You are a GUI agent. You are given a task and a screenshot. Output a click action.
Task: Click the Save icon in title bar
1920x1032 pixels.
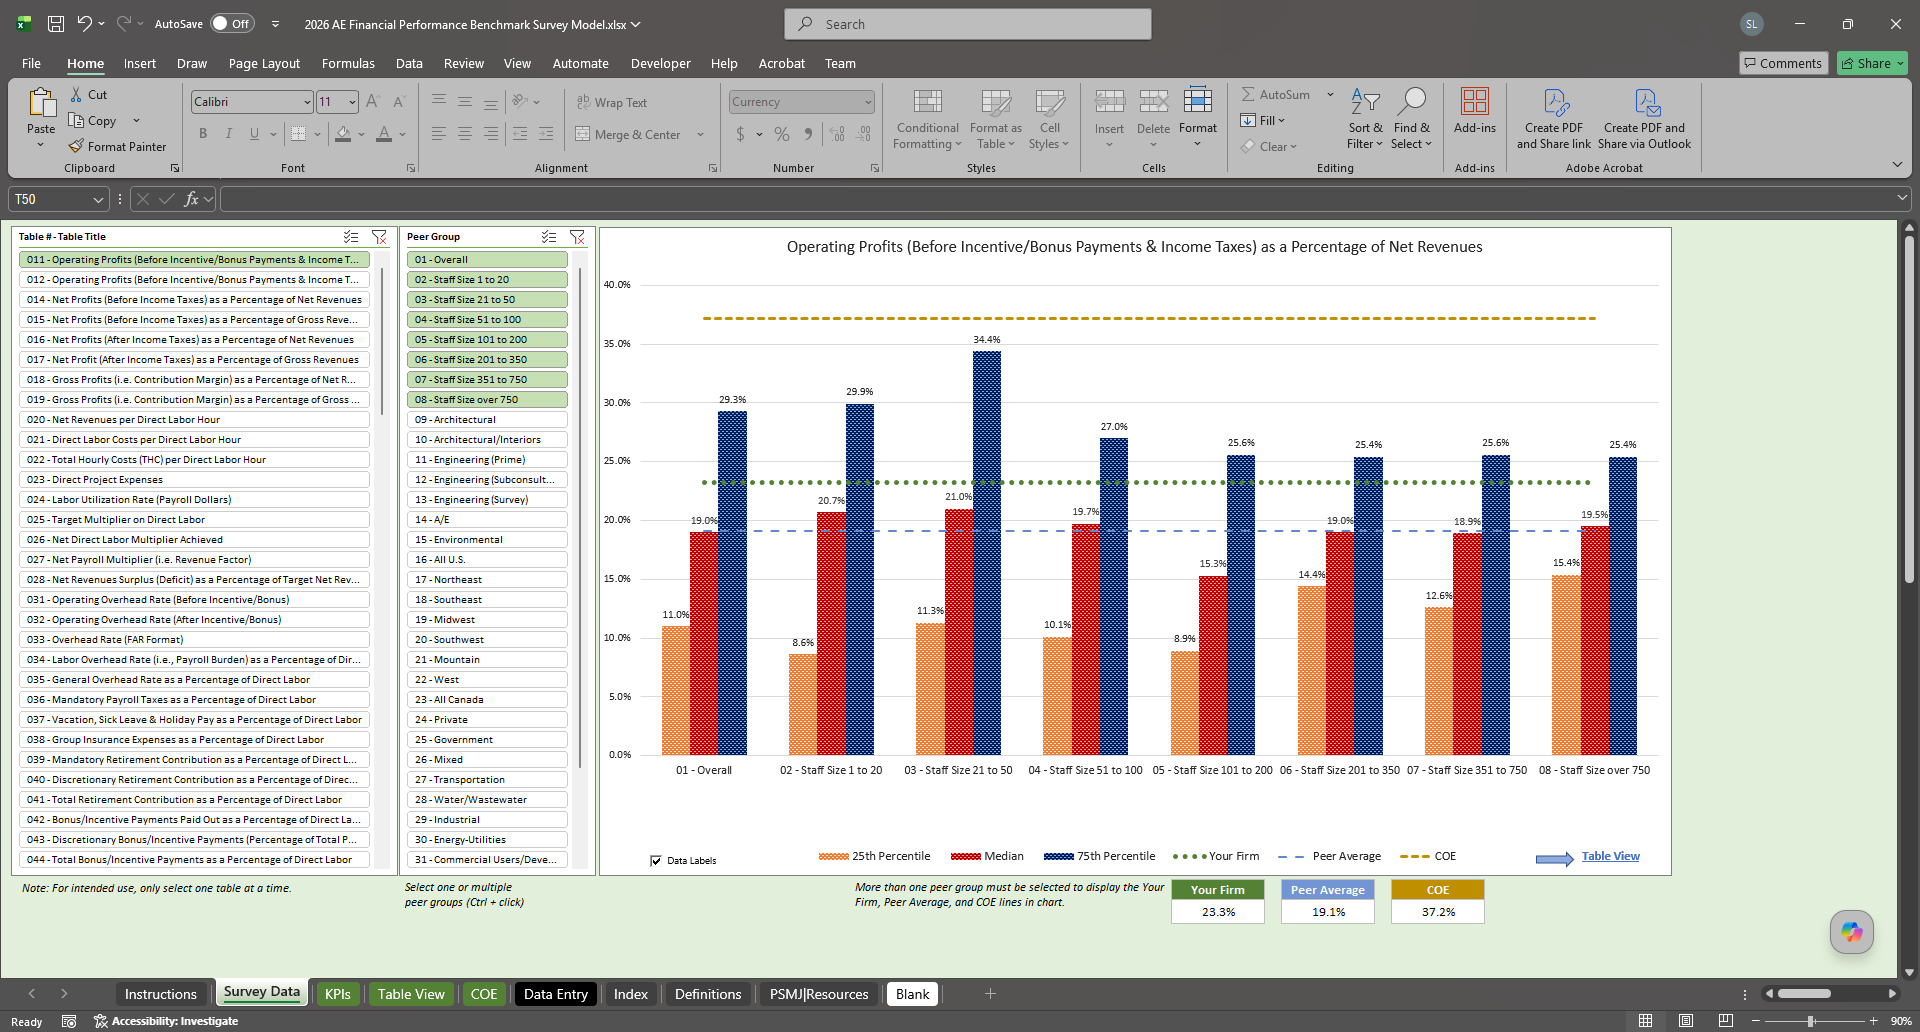(x=56, y=23)
